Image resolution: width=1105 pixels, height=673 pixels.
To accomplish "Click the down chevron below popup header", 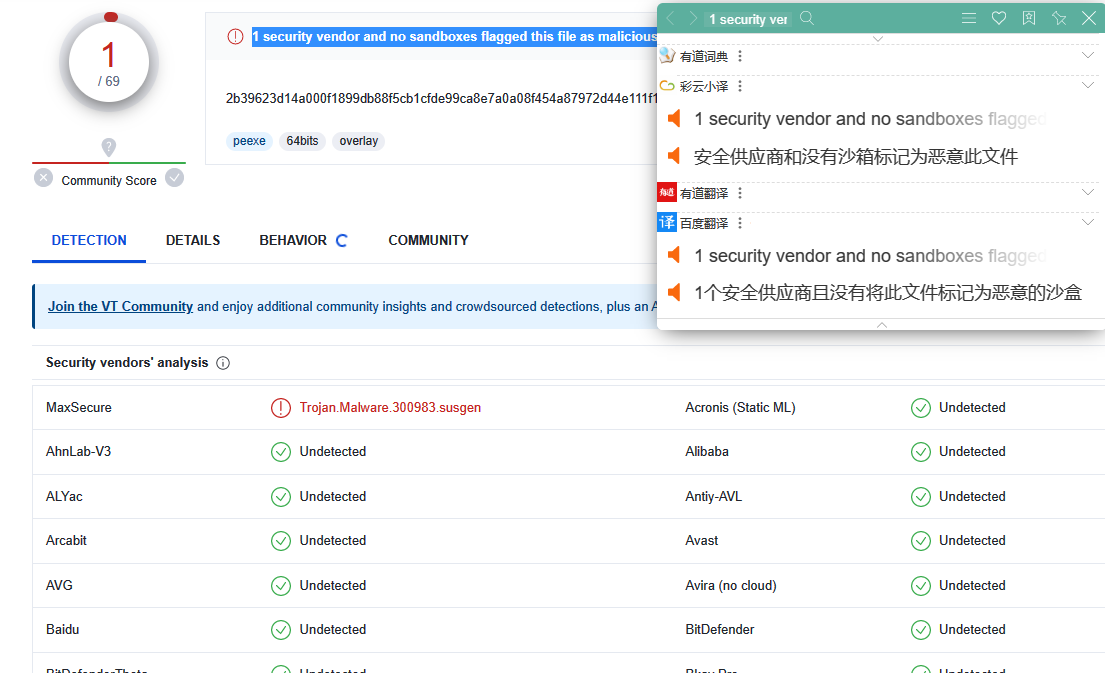I will coord(878,39).
